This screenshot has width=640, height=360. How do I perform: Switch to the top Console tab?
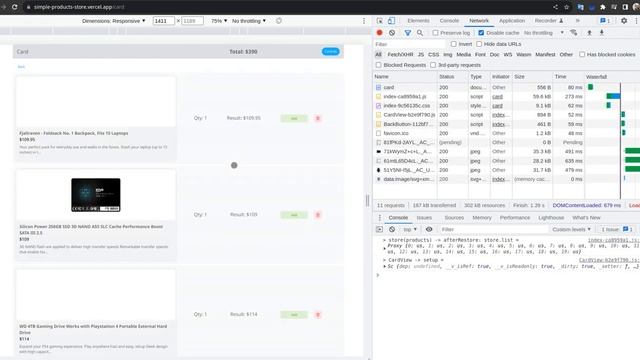(x=449, y=20)
